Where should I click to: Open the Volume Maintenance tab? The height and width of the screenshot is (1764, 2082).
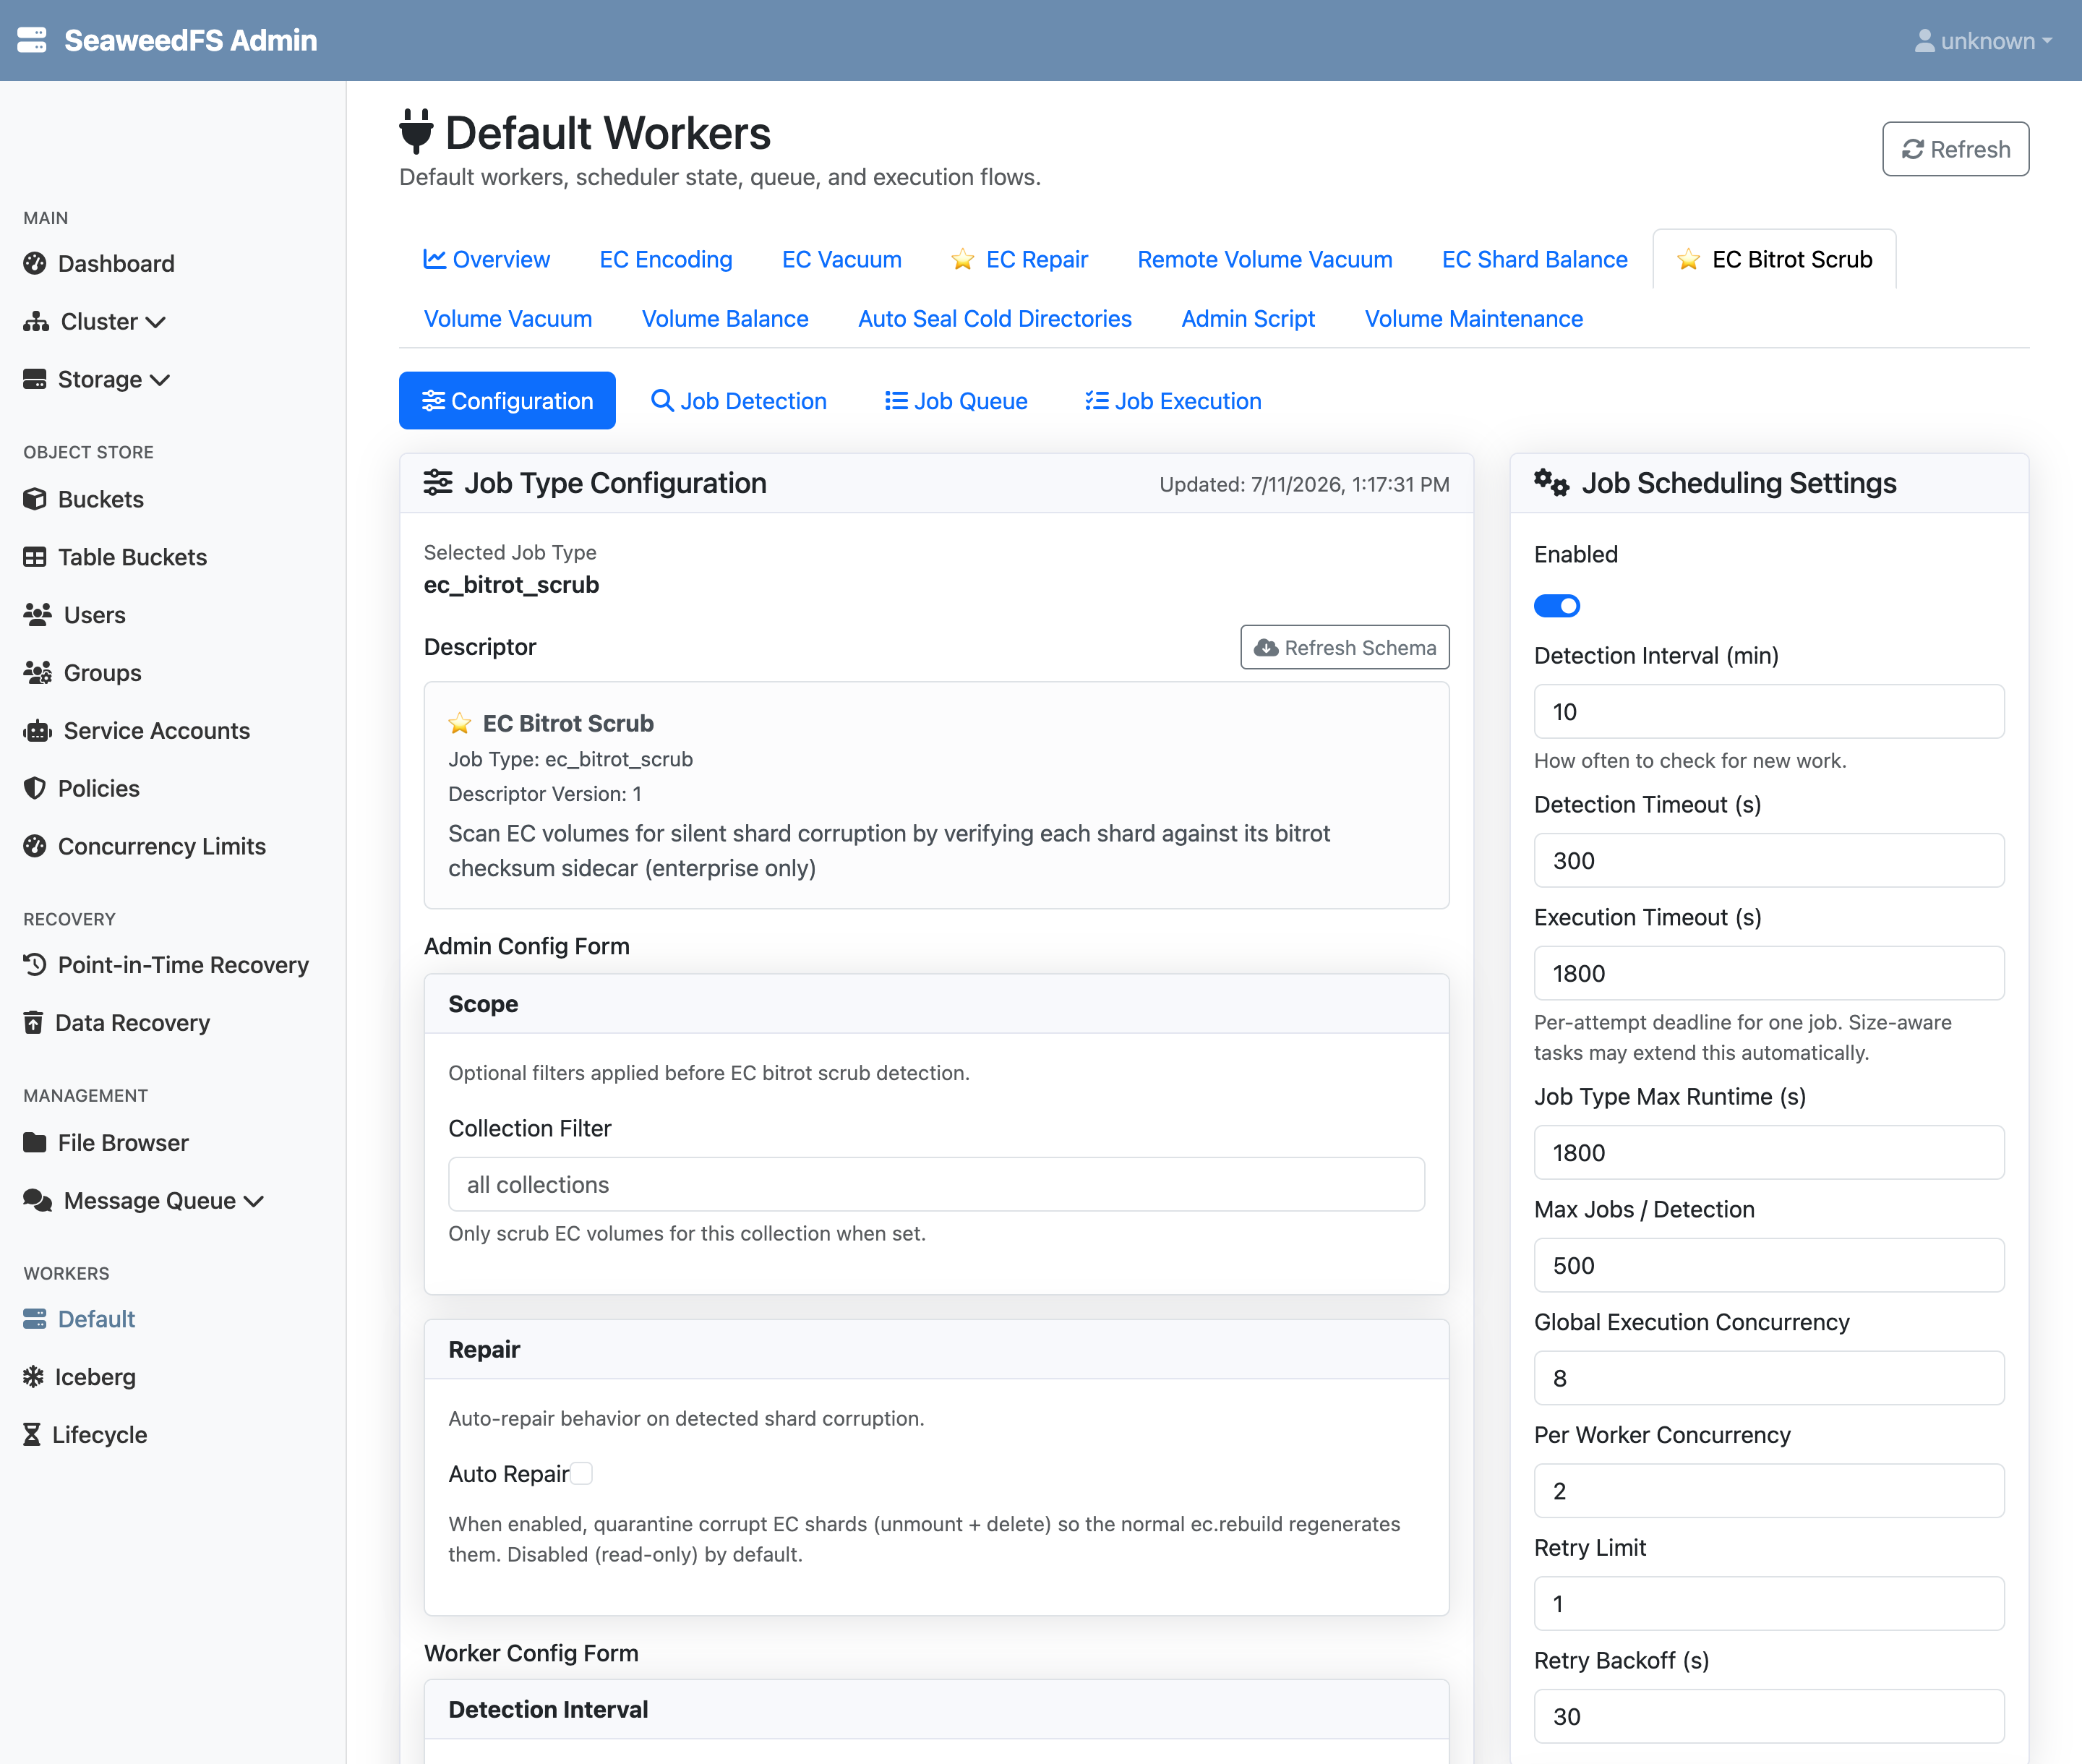click(1474, 318)
